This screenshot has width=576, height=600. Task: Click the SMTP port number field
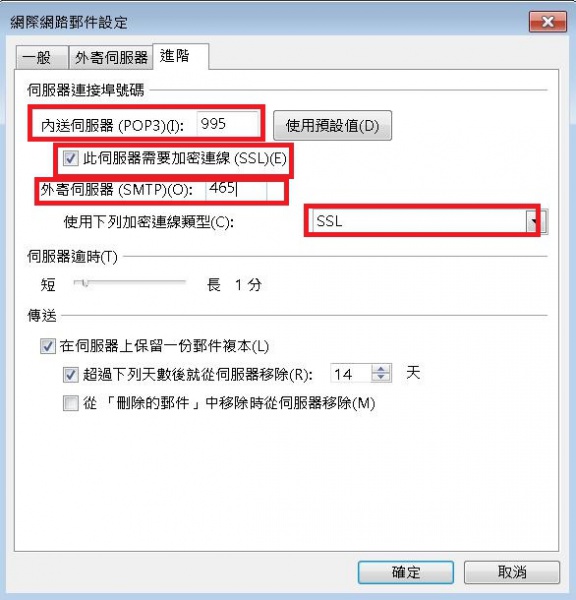pyautogui.click(x=236, y=189)
